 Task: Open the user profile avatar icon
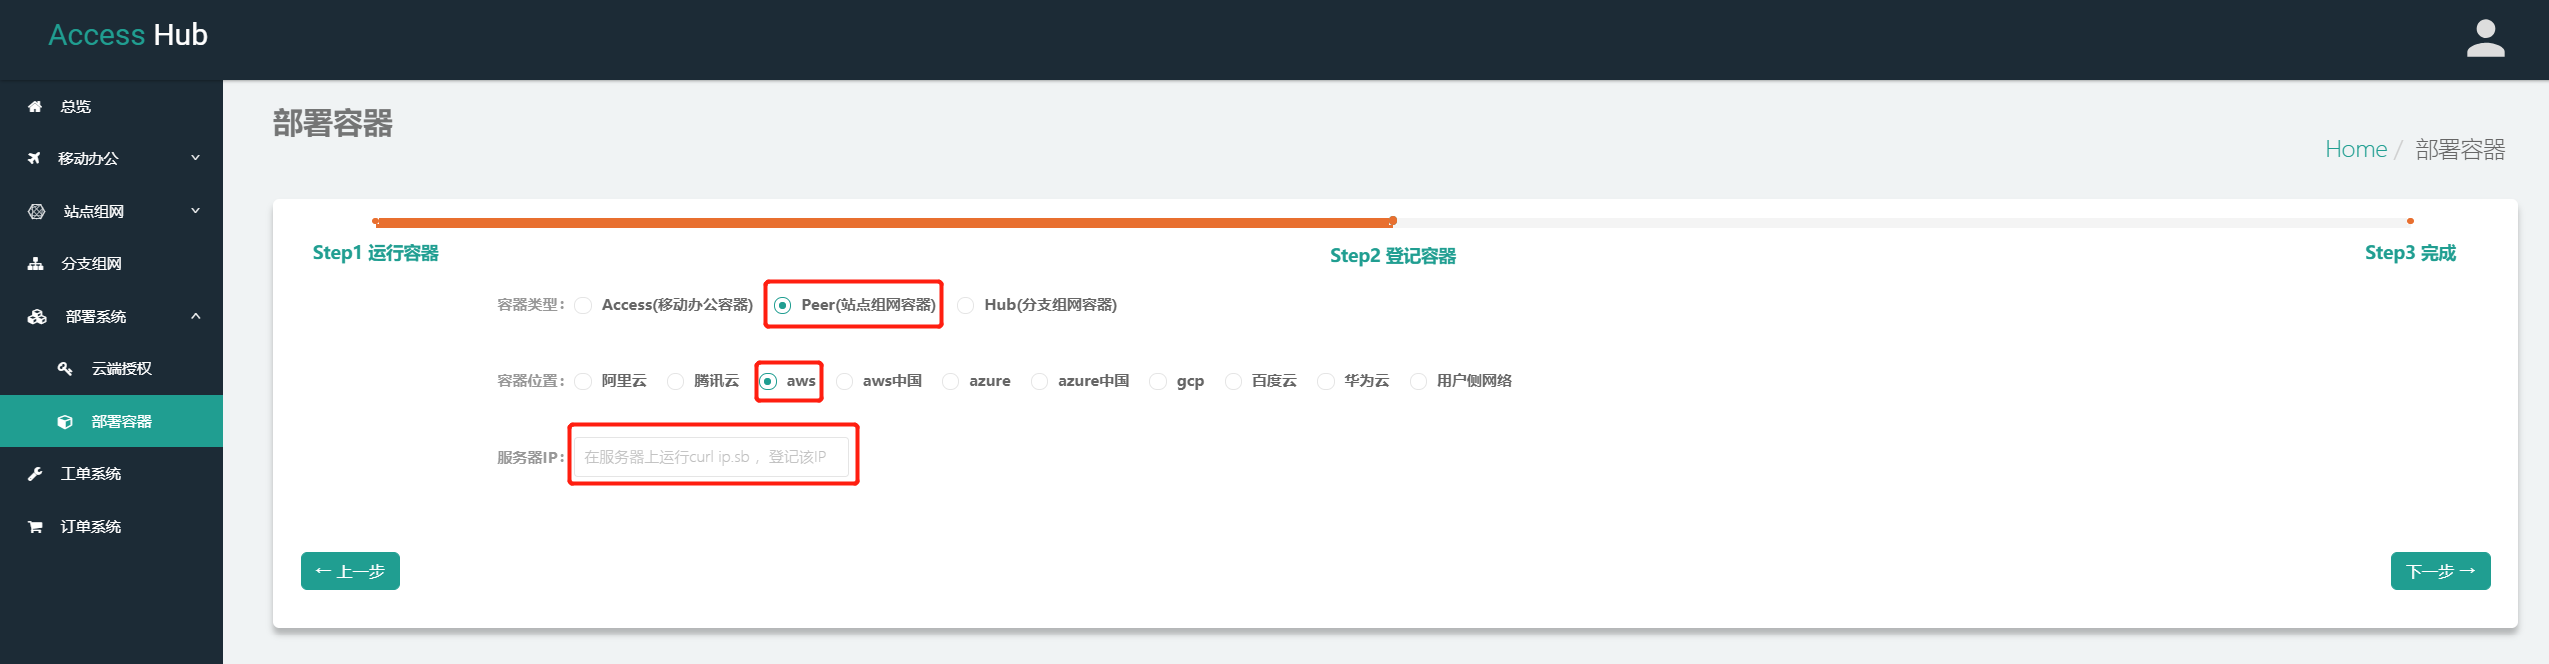pos(2485,39)
